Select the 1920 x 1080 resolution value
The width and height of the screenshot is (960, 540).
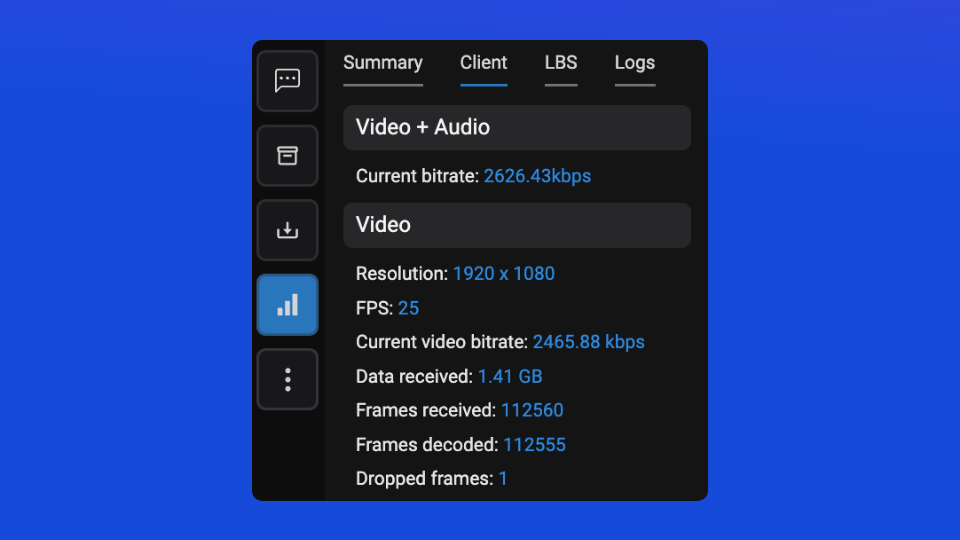(503, 274)
